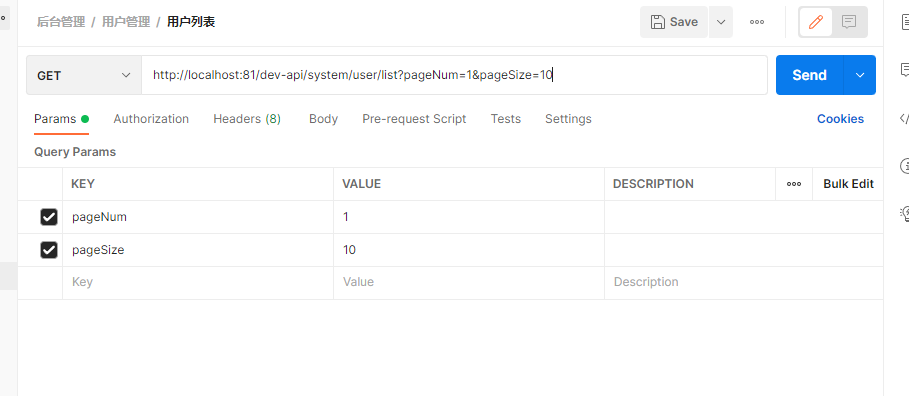909x396 pixels.
Task: Open the Pre-request Script tab
Action: [414, 119]
